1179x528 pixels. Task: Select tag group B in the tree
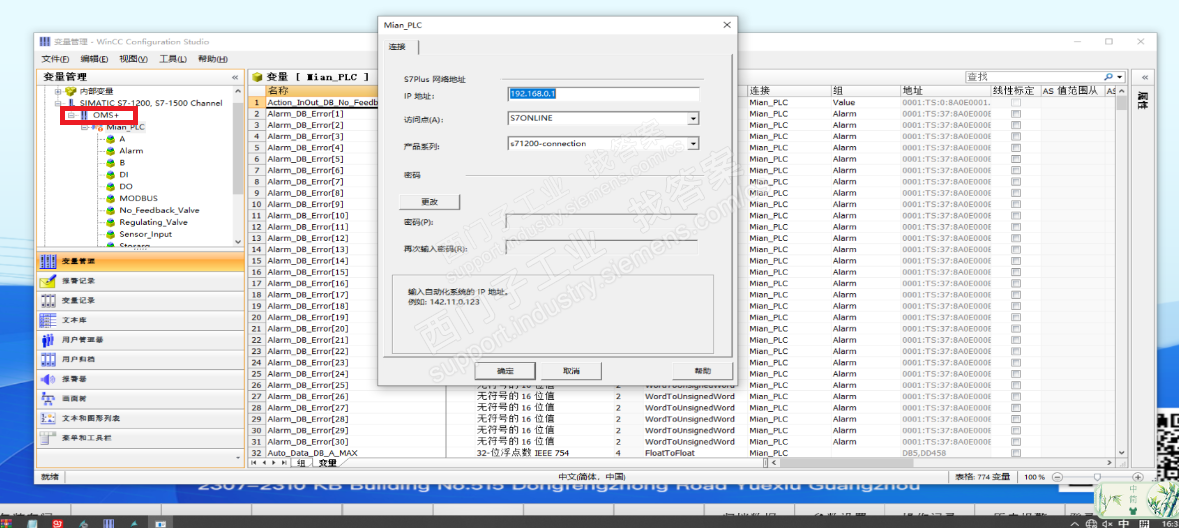[122, 162]
